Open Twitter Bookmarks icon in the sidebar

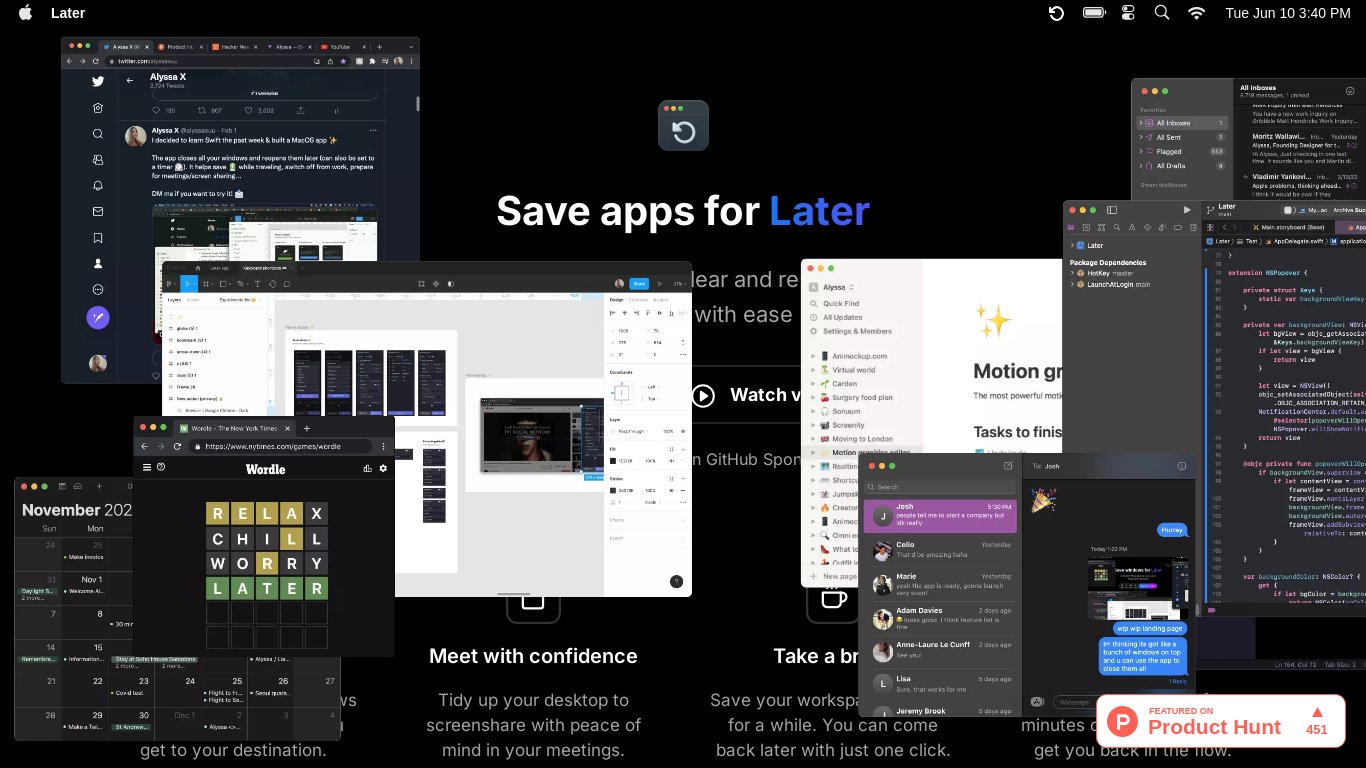point(98,238)
